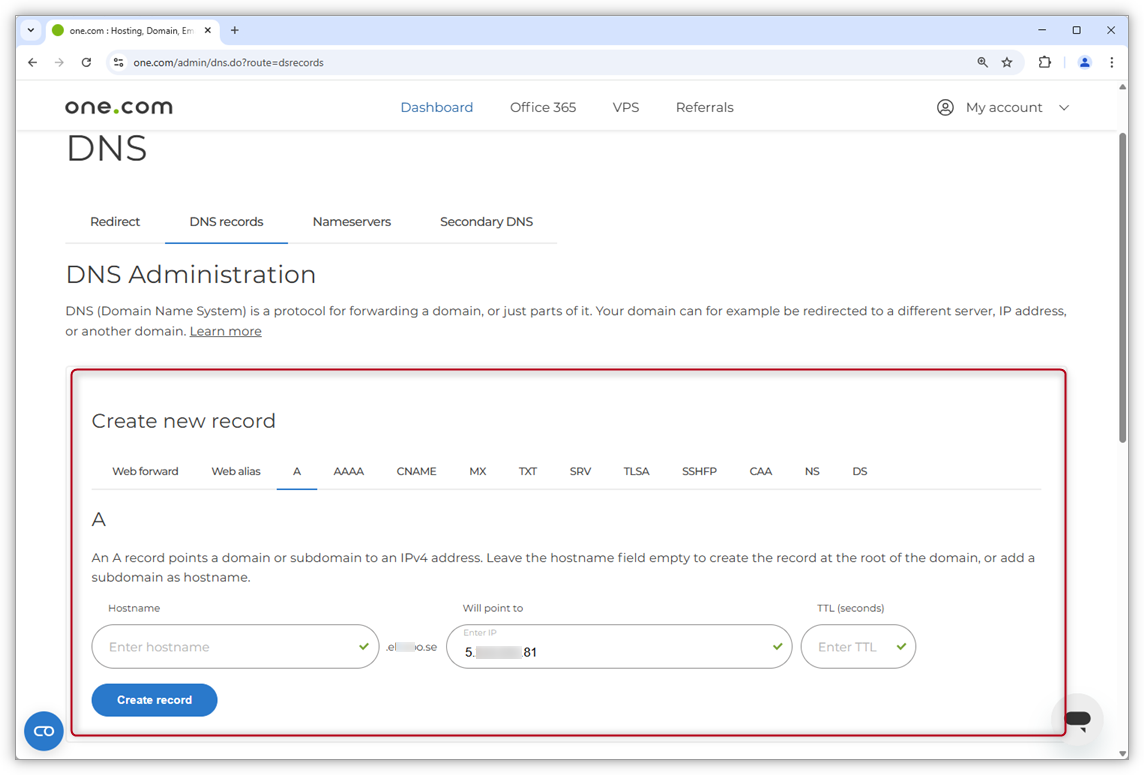Open the CNAME record type tab

(416, 471)
